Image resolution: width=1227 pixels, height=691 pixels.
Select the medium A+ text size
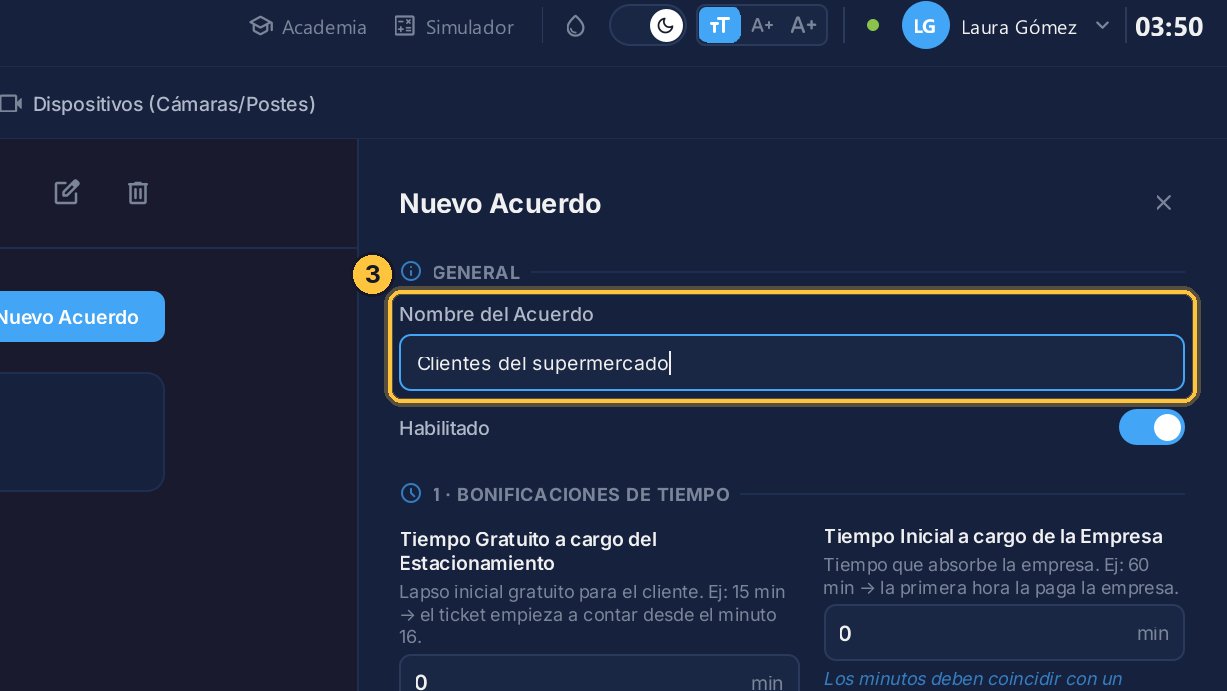762,26
